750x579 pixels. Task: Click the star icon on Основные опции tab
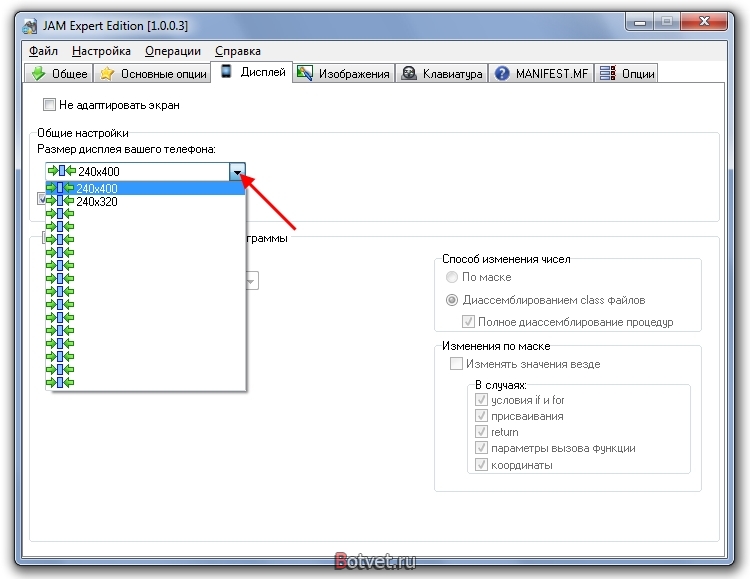pyautogui.click(x=107, y=74)
